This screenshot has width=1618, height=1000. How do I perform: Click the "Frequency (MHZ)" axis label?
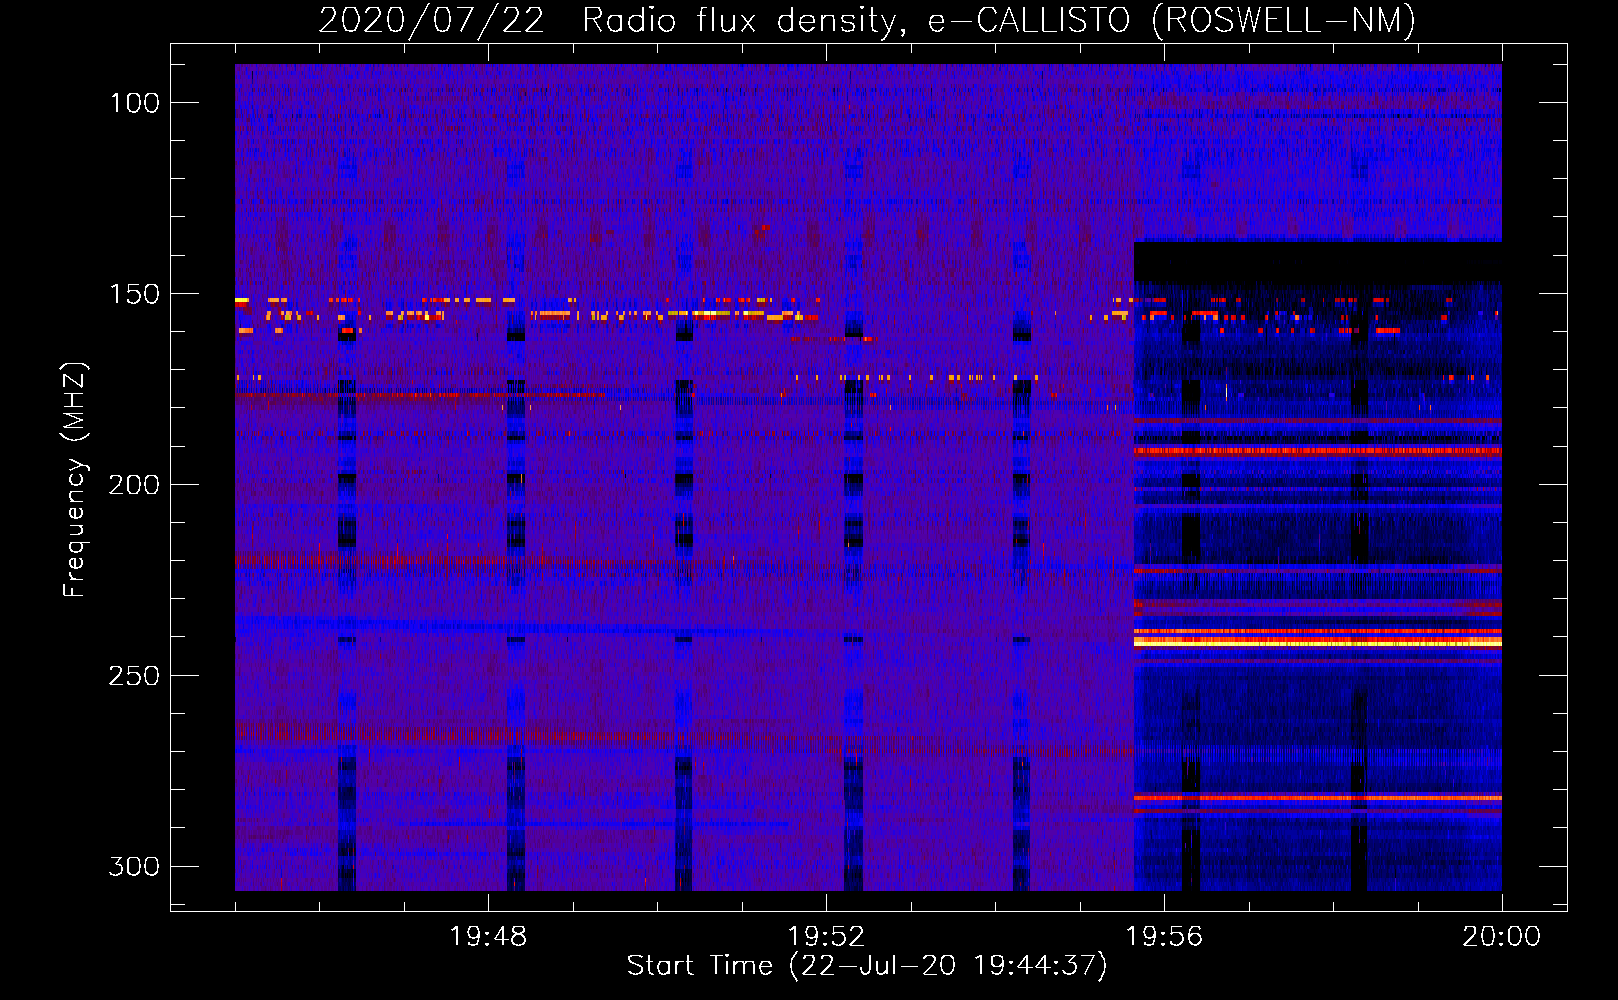coord(75,480)
